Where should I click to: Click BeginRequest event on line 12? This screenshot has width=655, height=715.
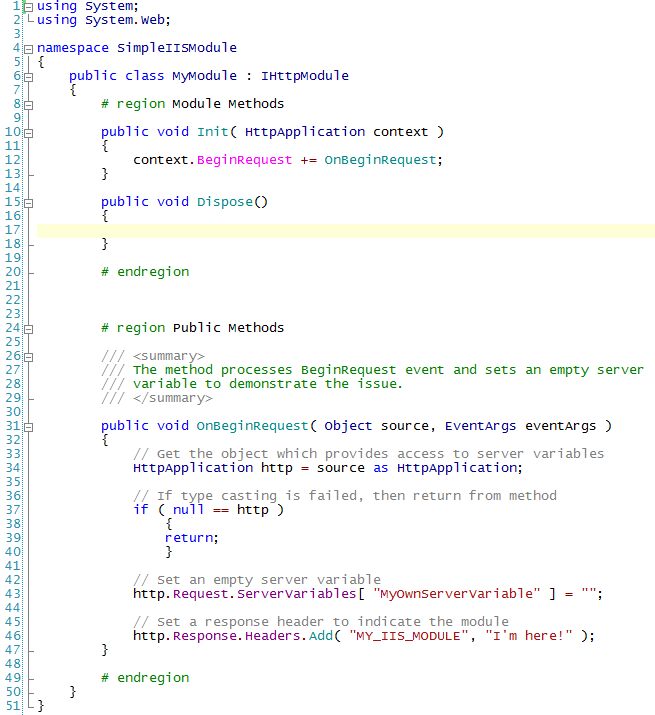[244, 160]
